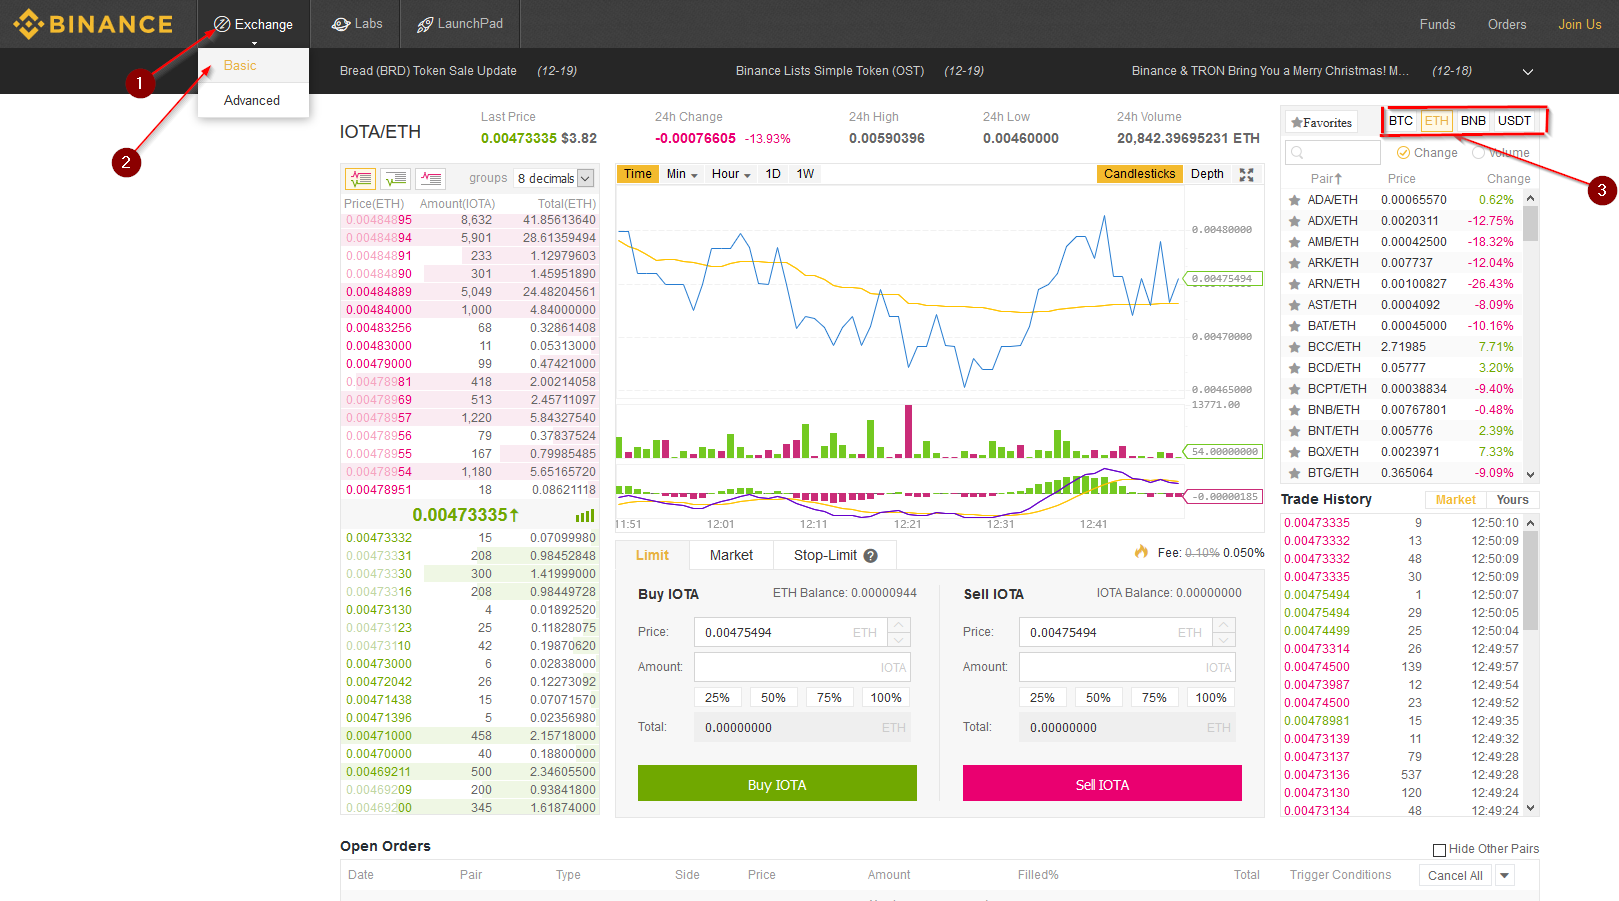Open the Labs section
The image size is (1619, 901).
click(x=357, y=24)
